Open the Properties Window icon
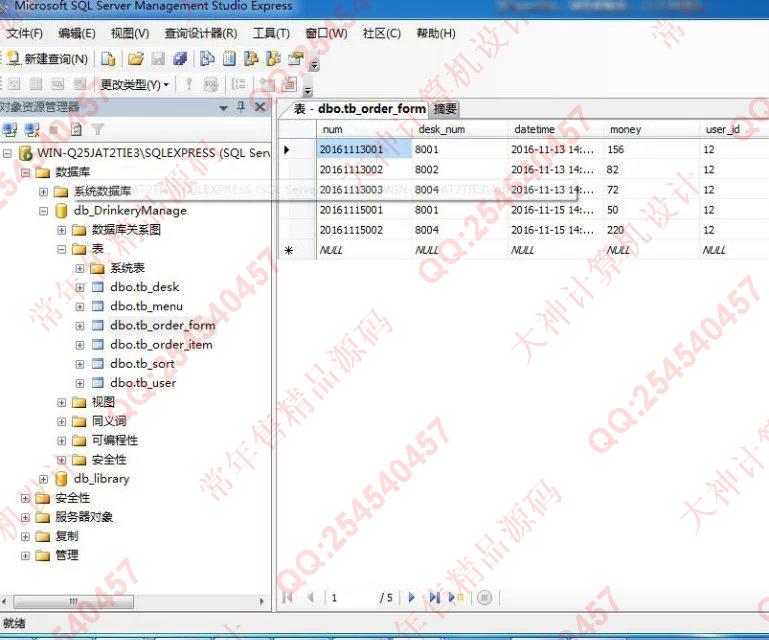Screen dimensions: 769x640 tap(295, 59)
